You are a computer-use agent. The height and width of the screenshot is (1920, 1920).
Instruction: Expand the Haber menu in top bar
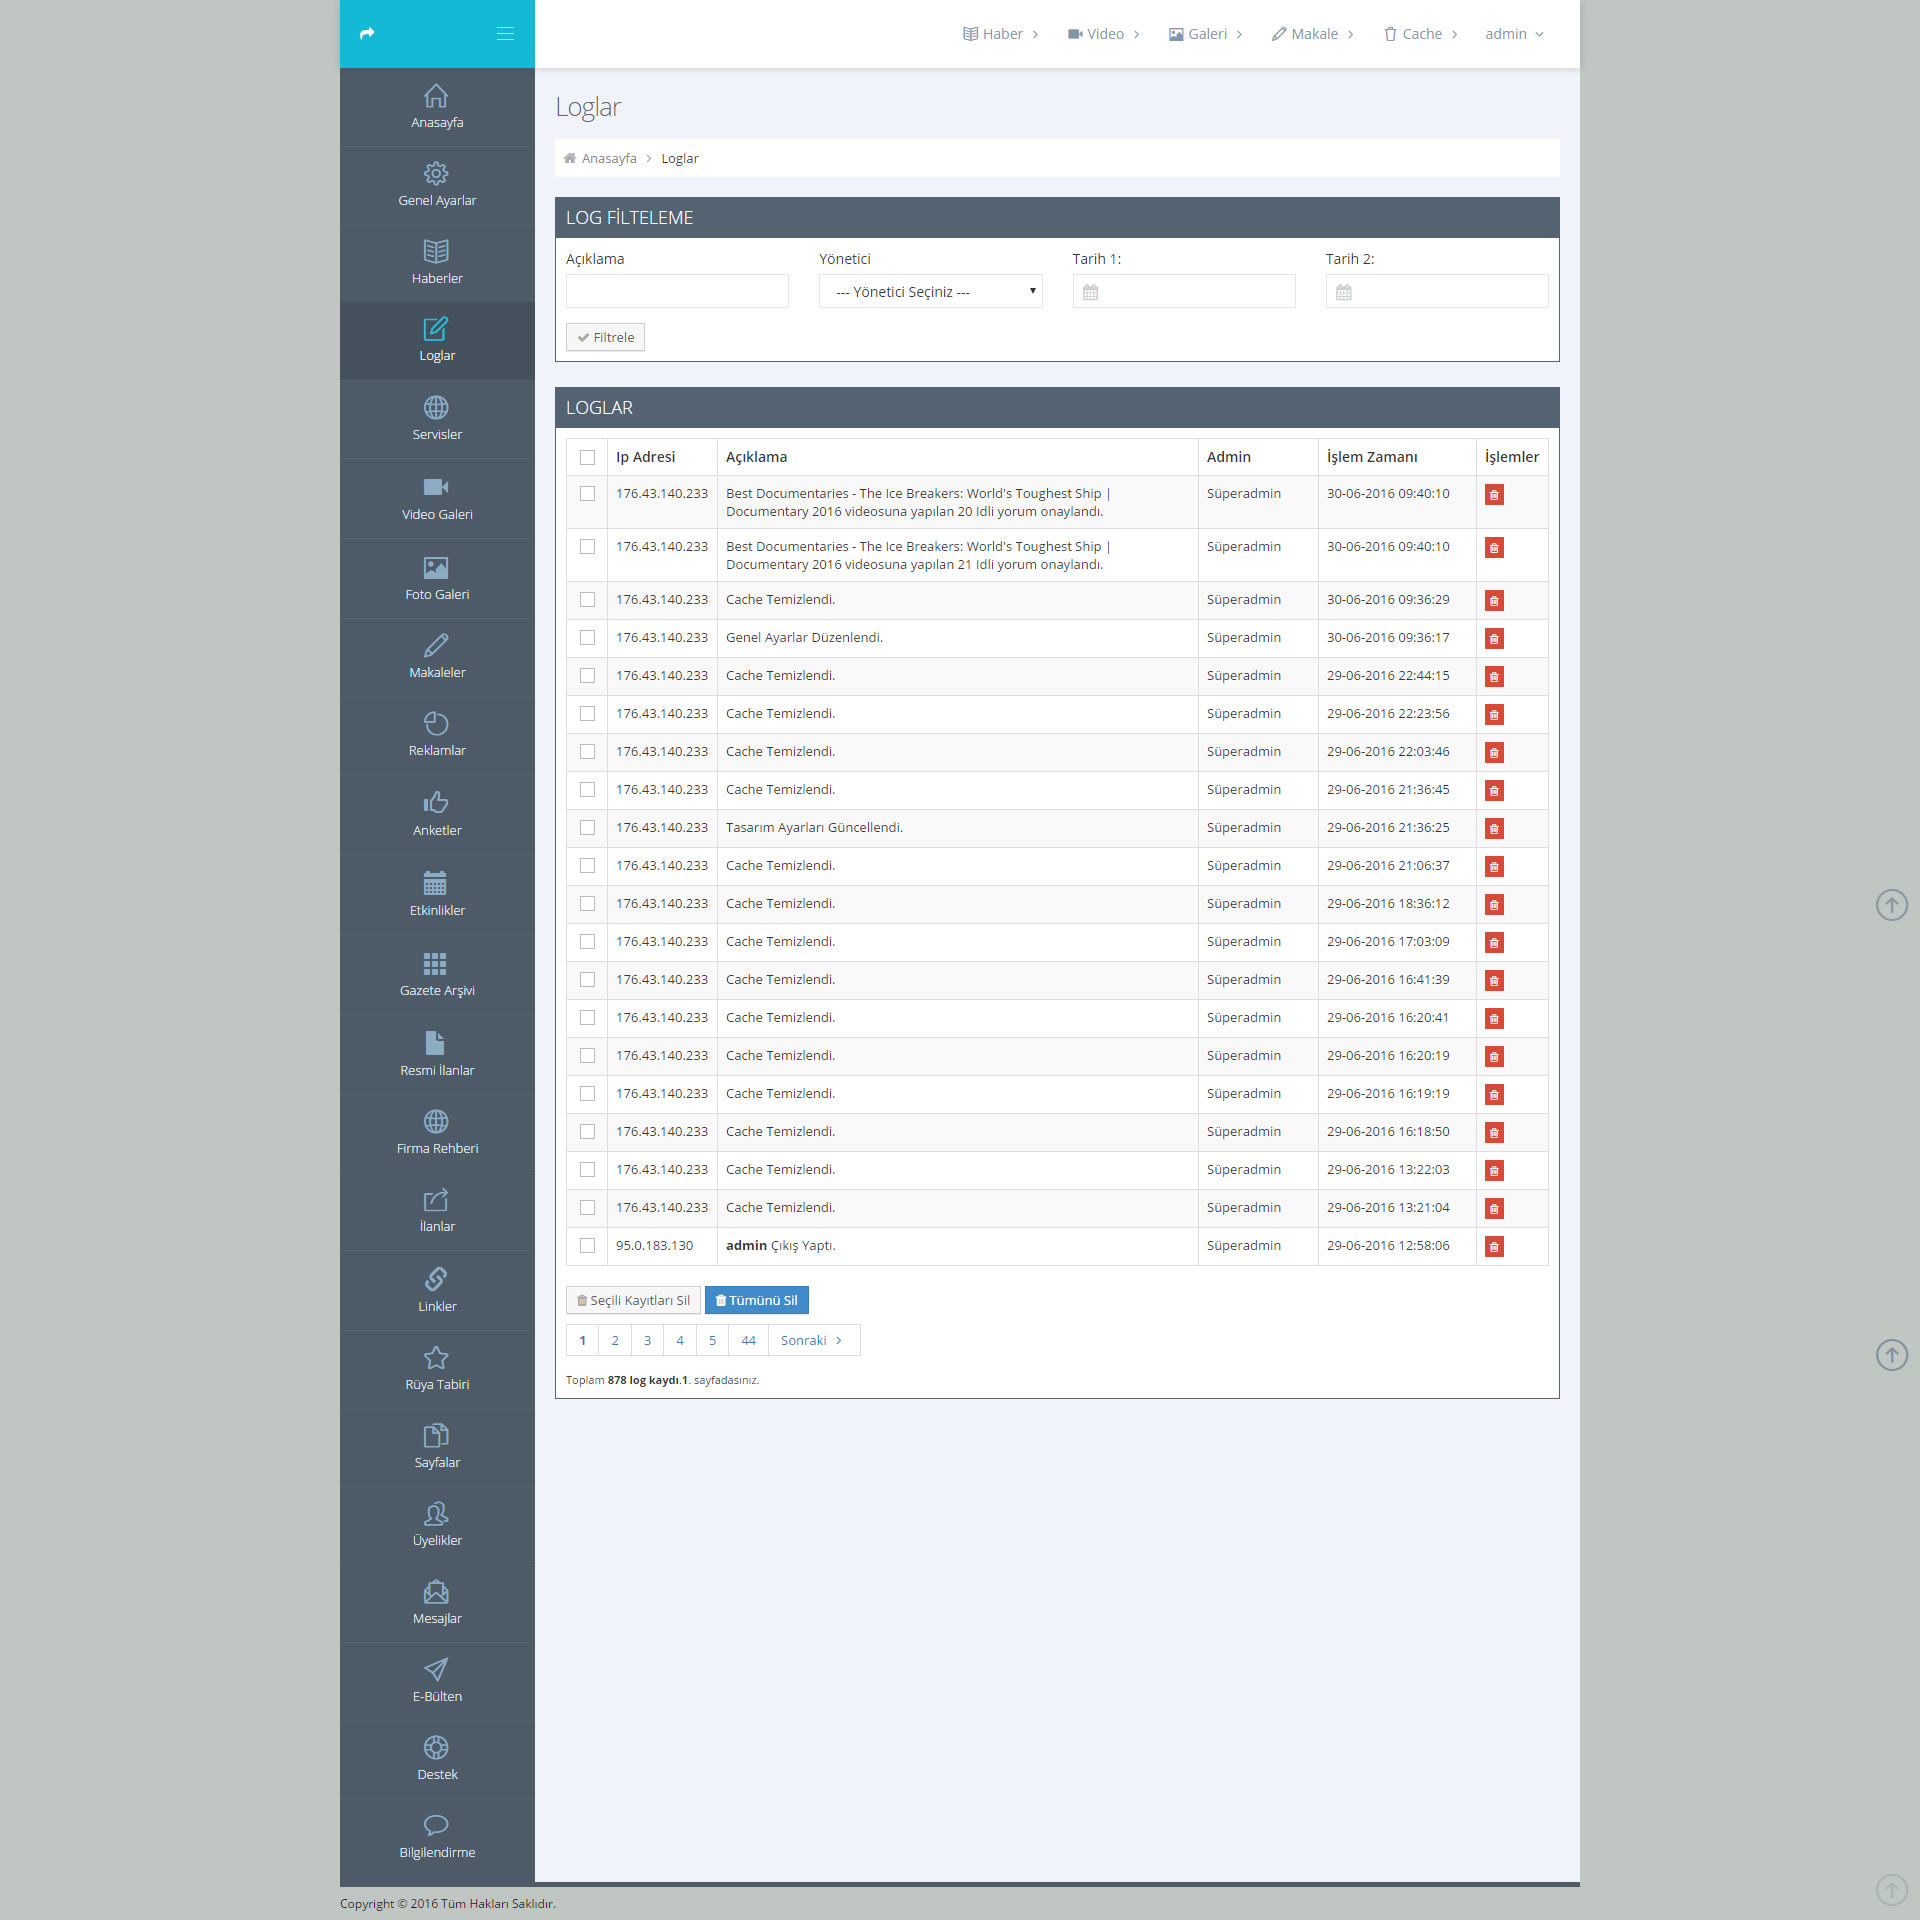click(1000, 34)
